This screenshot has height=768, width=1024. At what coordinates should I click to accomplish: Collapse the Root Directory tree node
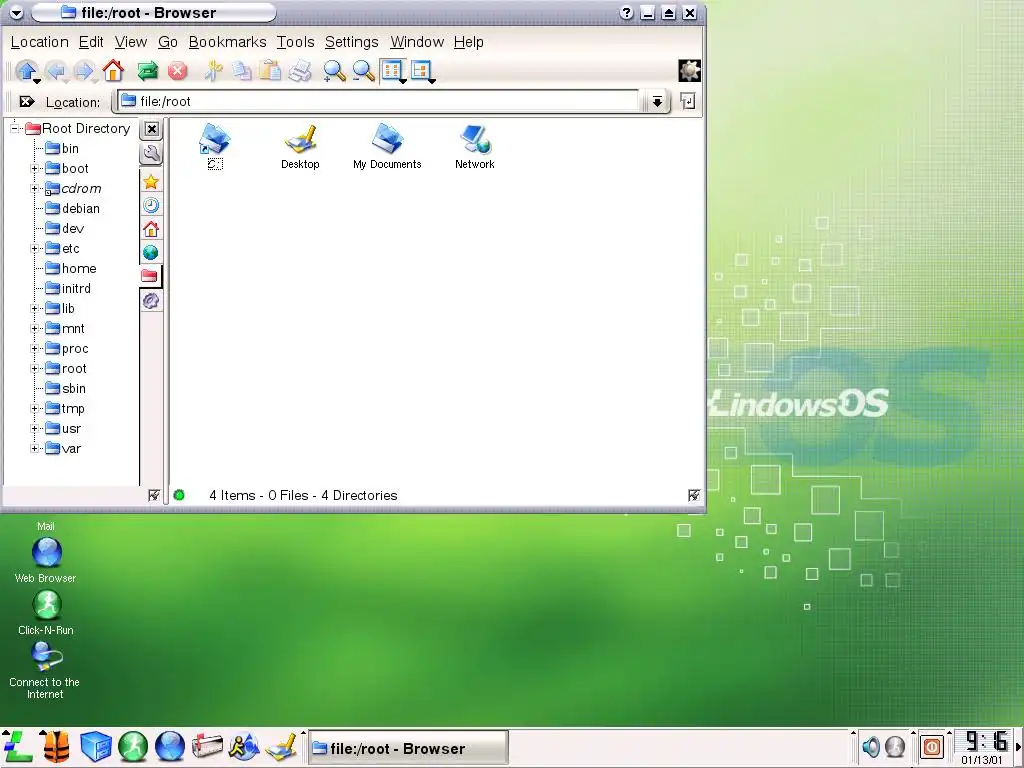pos(14,129)
